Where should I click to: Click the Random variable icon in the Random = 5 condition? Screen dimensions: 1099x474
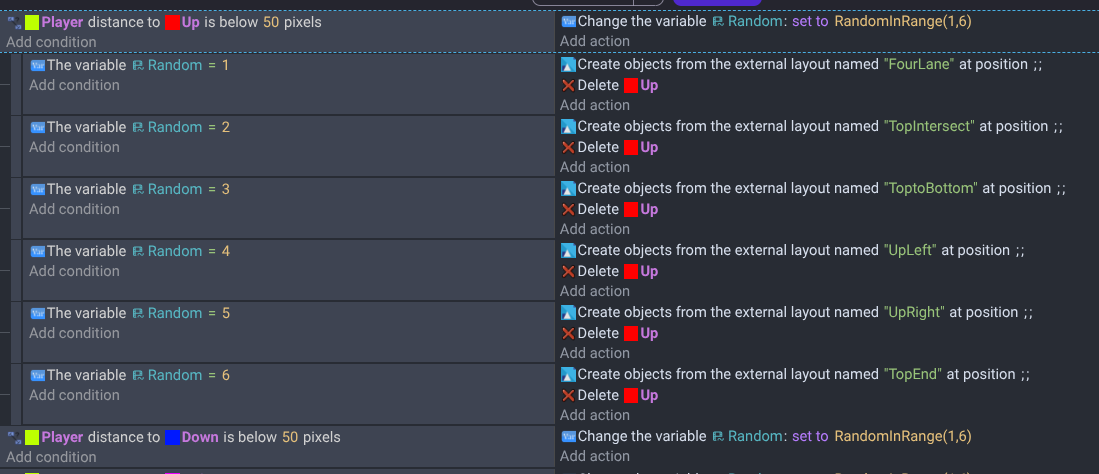click(x=138, y=313)
